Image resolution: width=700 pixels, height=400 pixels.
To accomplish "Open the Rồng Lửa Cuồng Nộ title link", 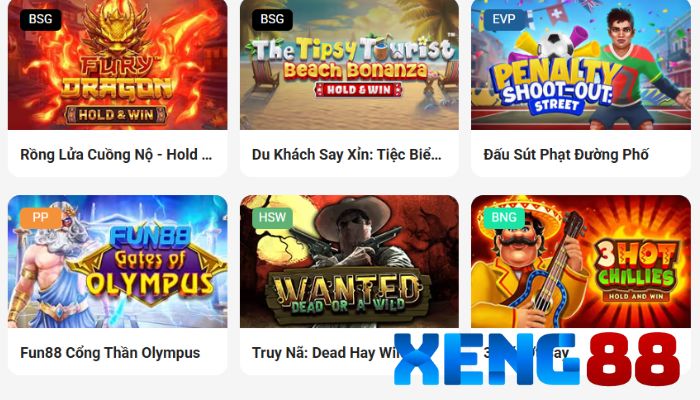I will point(116,154).
